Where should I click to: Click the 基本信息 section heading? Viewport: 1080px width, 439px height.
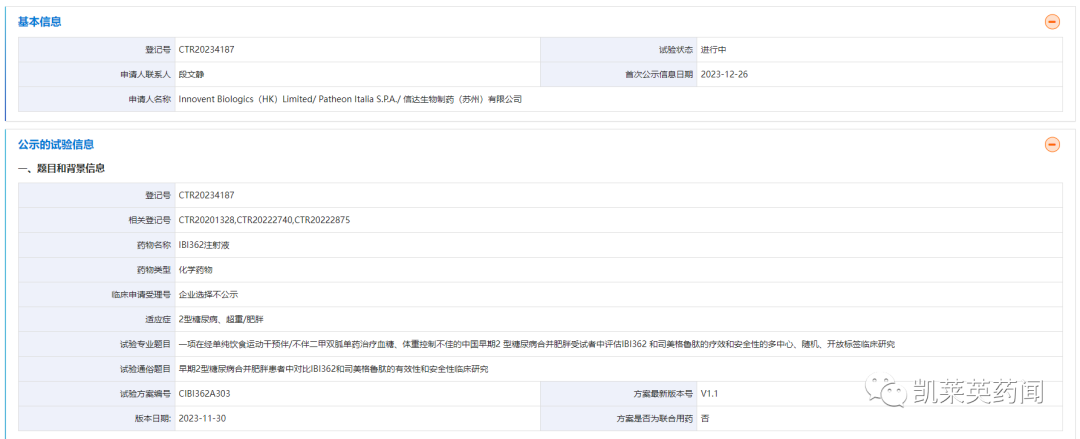pos(39,21)
